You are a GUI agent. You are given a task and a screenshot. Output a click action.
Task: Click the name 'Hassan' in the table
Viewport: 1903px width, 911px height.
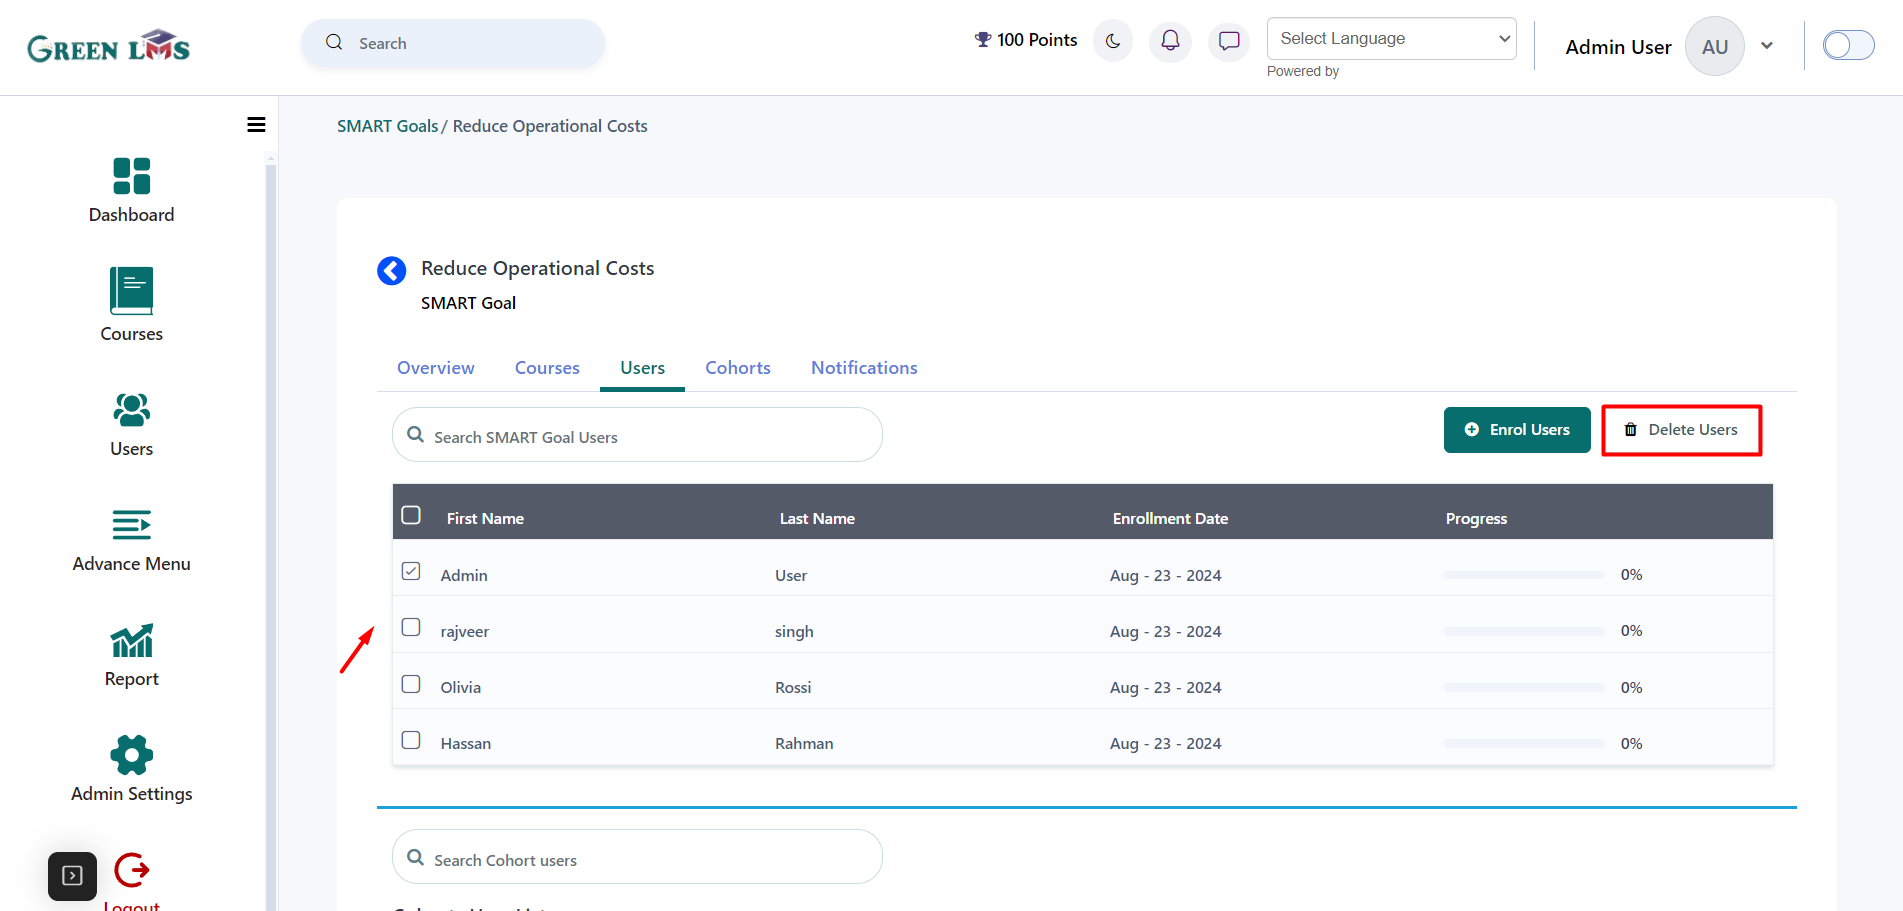466,743
